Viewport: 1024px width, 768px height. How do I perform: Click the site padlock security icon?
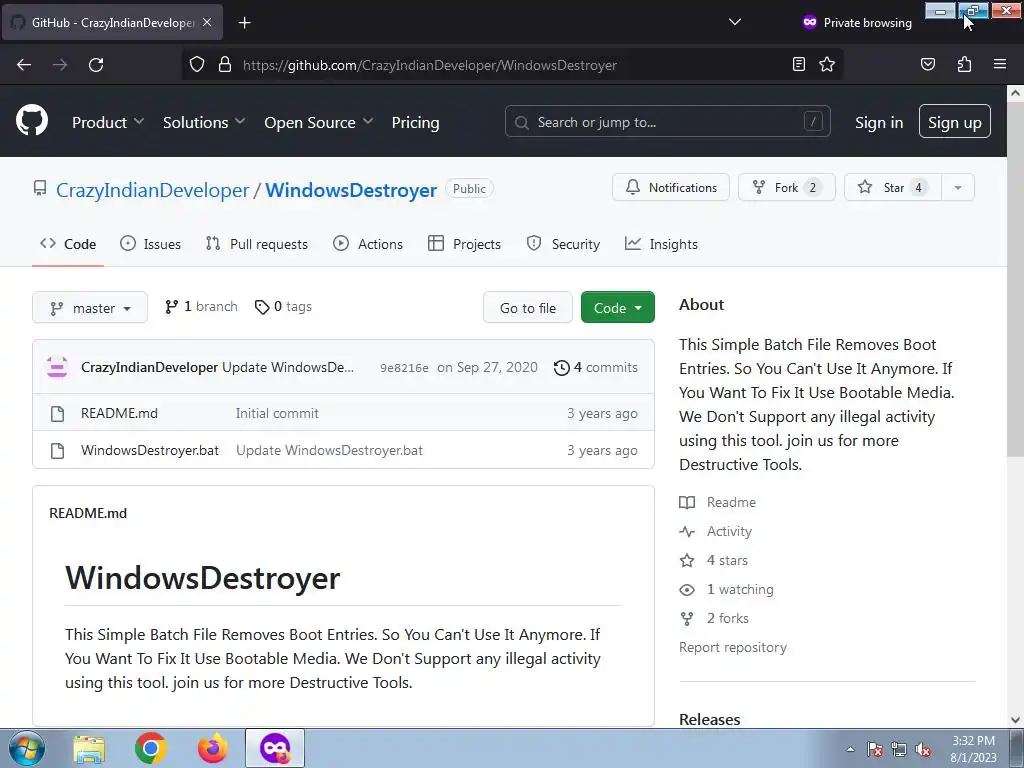pos(225,65)
